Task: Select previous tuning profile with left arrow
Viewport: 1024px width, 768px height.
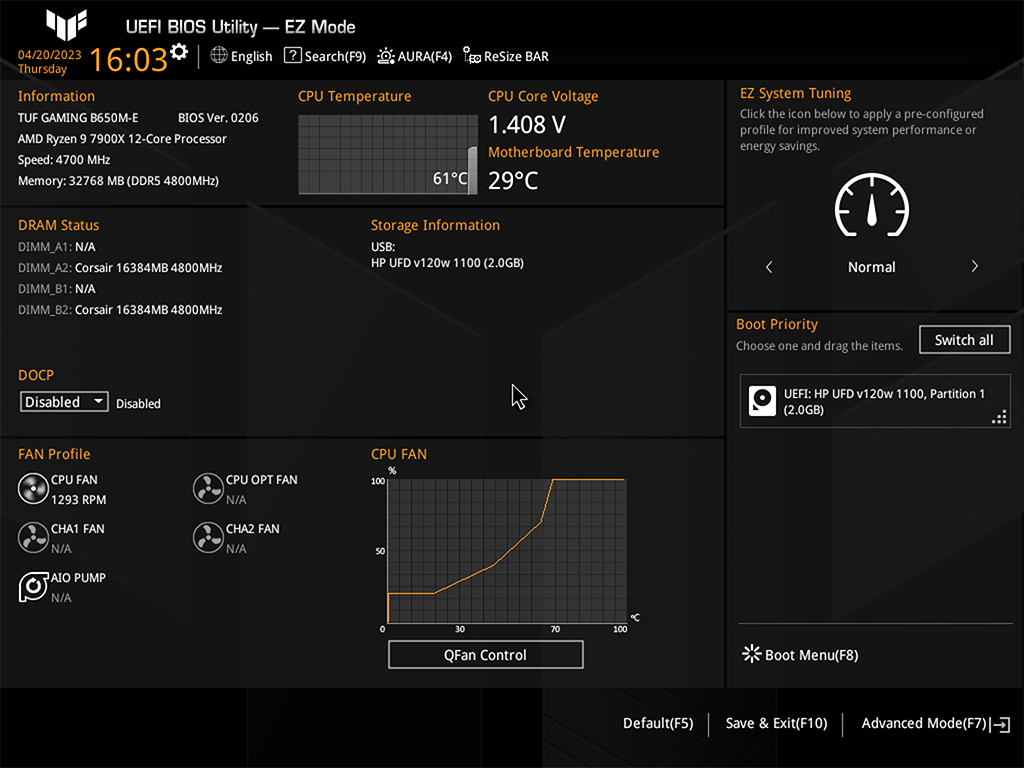Action: point(769,266)
